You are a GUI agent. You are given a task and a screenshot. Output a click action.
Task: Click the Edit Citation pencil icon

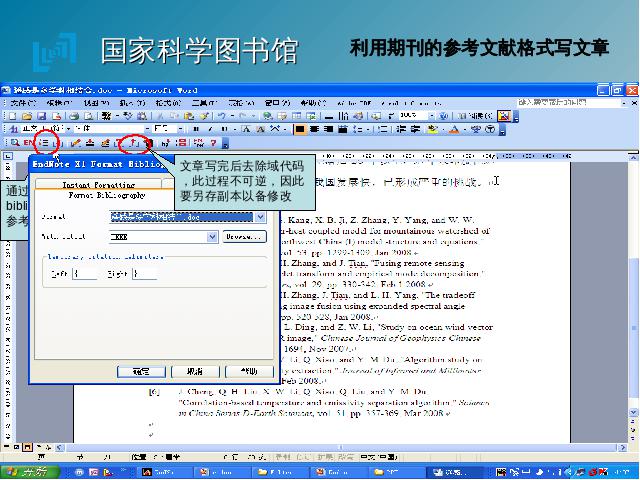(76, 143)
